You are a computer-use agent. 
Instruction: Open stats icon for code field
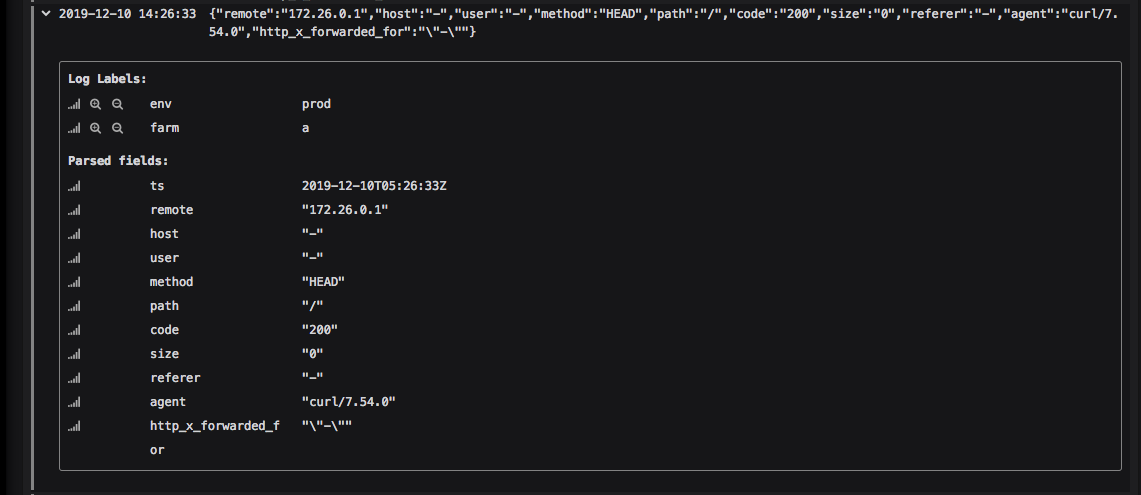(74, 330)
